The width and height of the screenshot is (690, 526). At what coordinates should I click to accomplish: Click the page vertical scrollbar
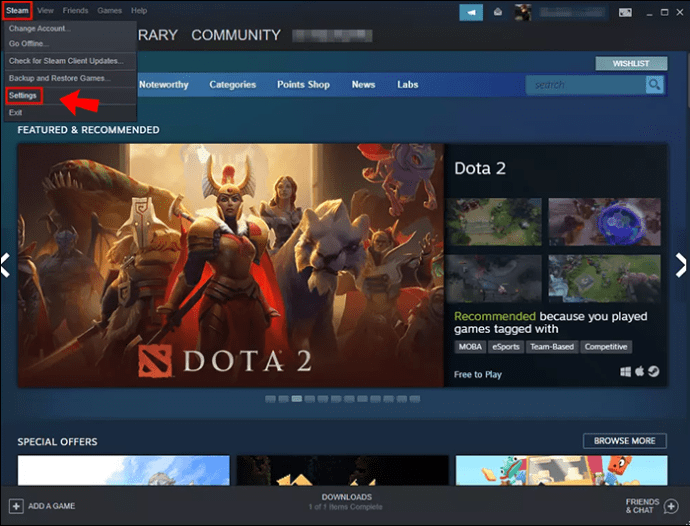click(x=687, y=79)
